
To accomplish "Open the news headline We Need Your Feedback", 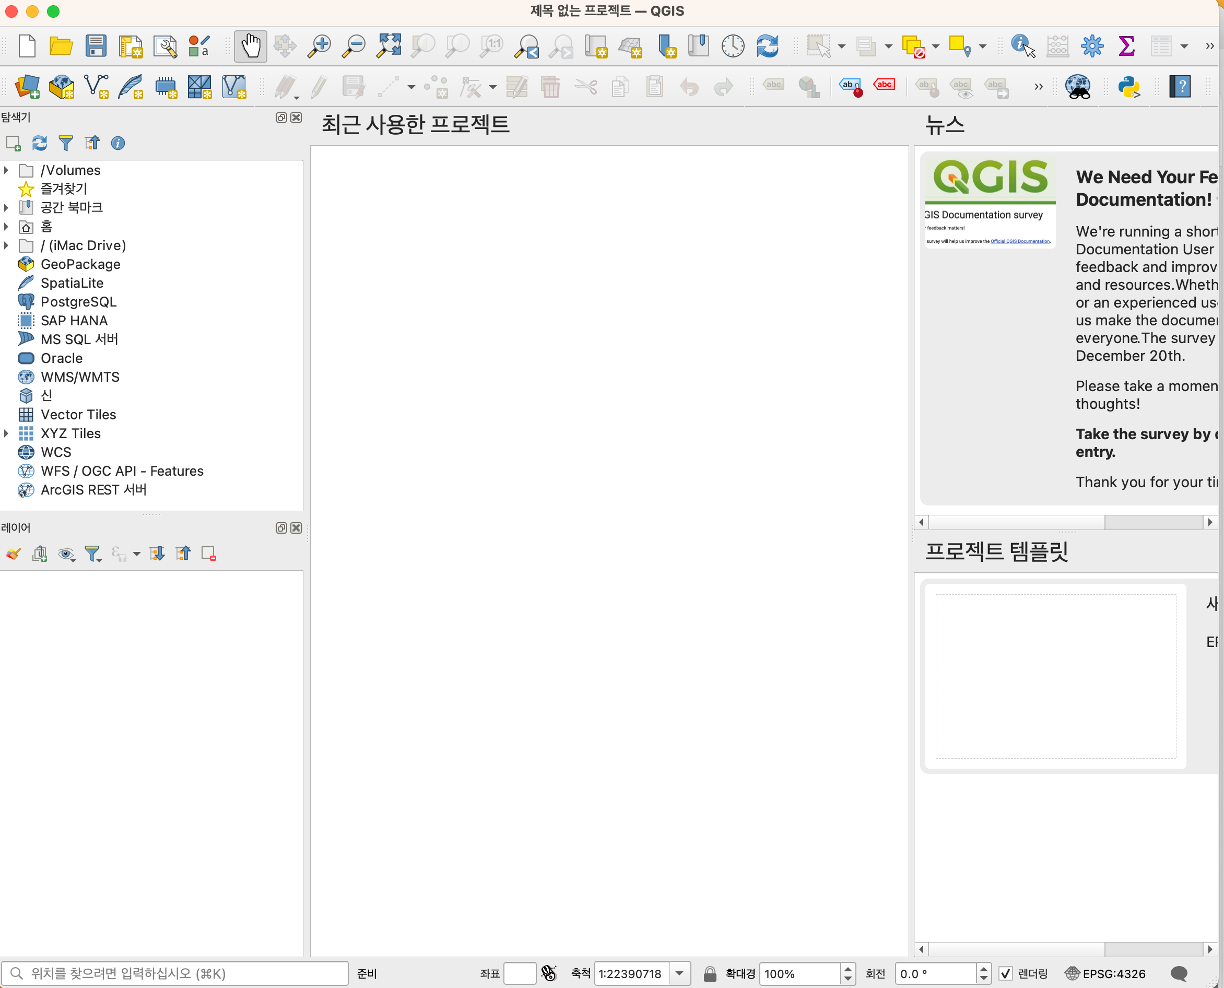I will (1147, 188).
